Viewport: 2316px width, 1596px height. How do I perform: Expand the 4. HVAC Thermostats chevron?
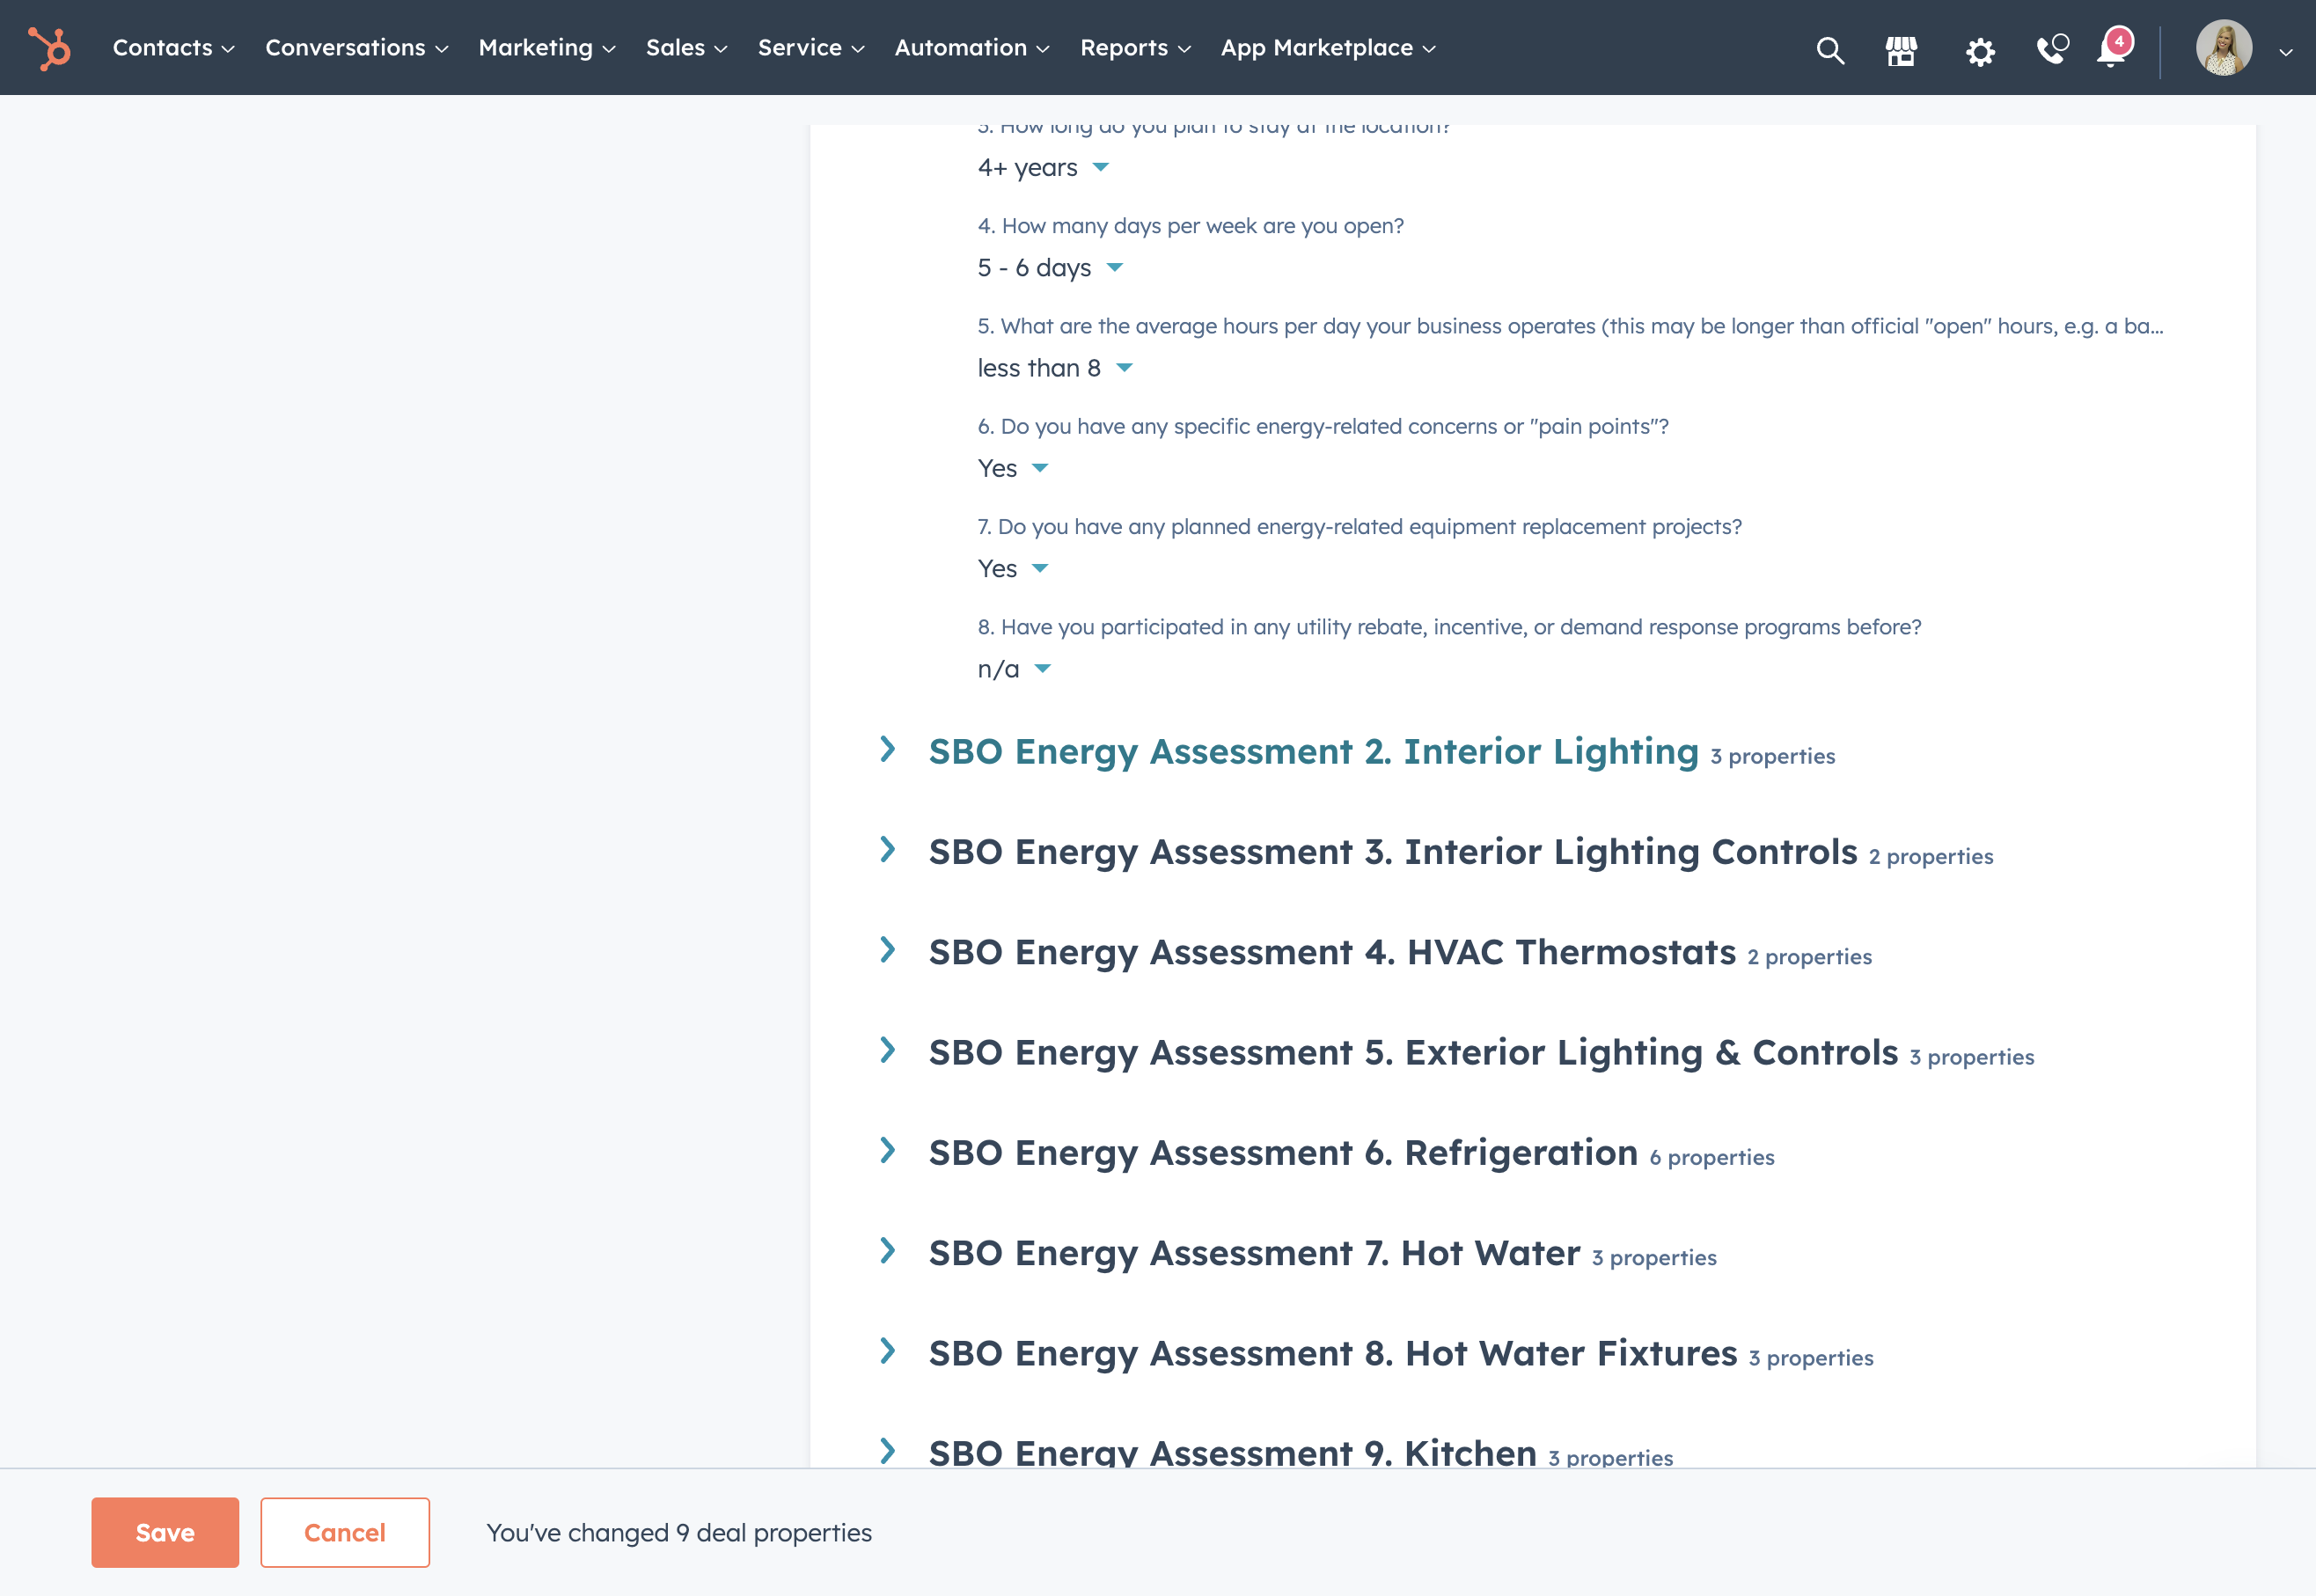coord(887,949)
